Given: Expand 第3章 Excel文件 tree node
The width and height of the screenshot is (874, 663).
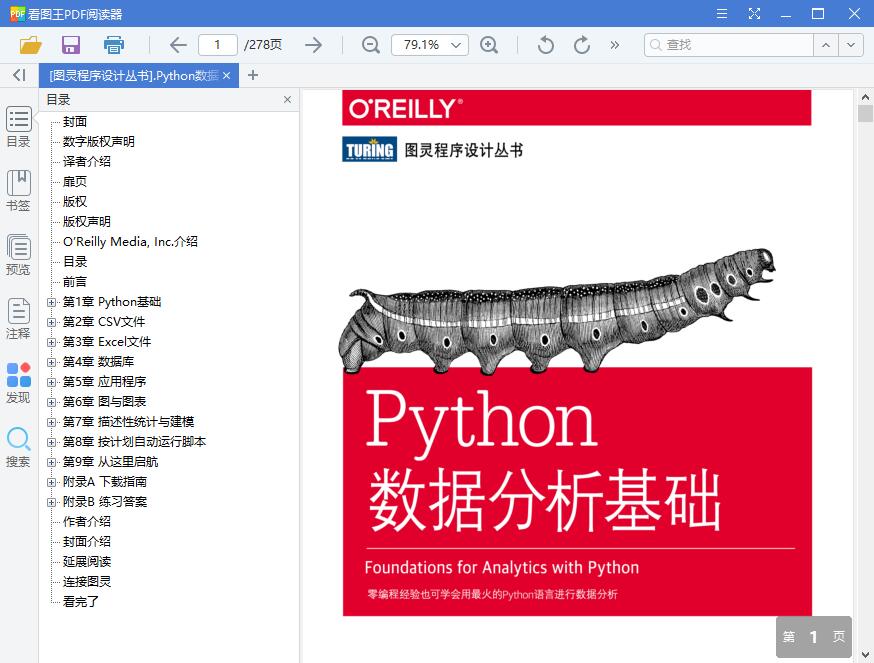Looking at the screenshot, I should click(x=51, y=342).
